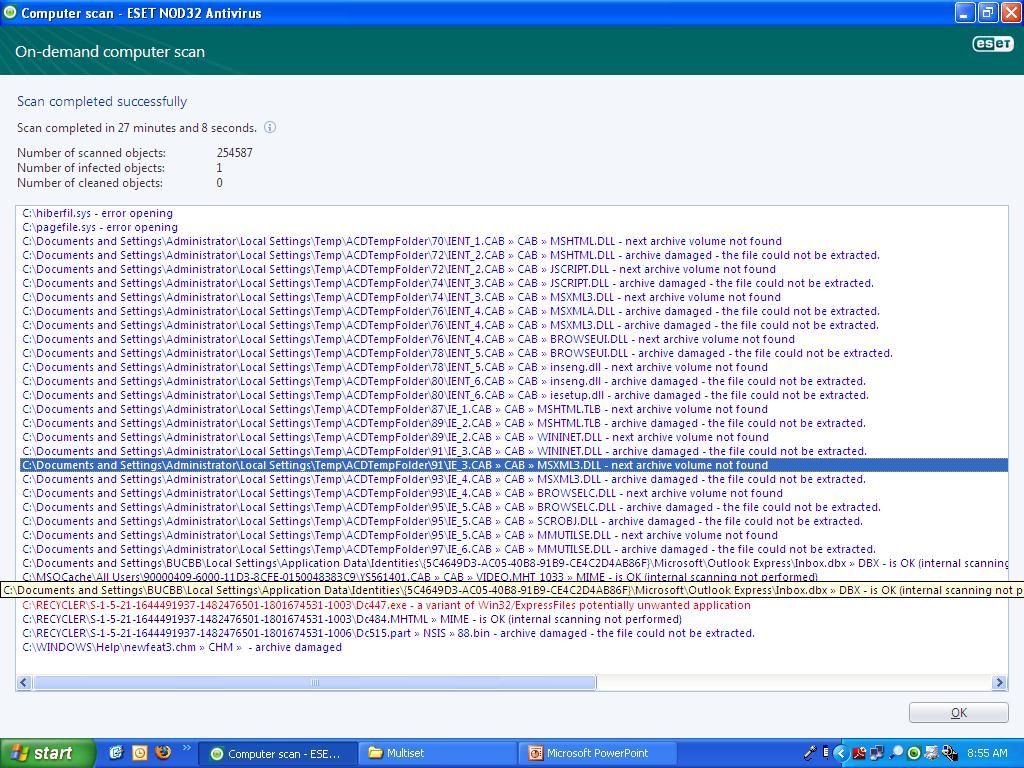This screenshot has height=768, width=1024.
Task: Click the horizontal scrollbar thumb of the log
Action: tap(315, 682)
